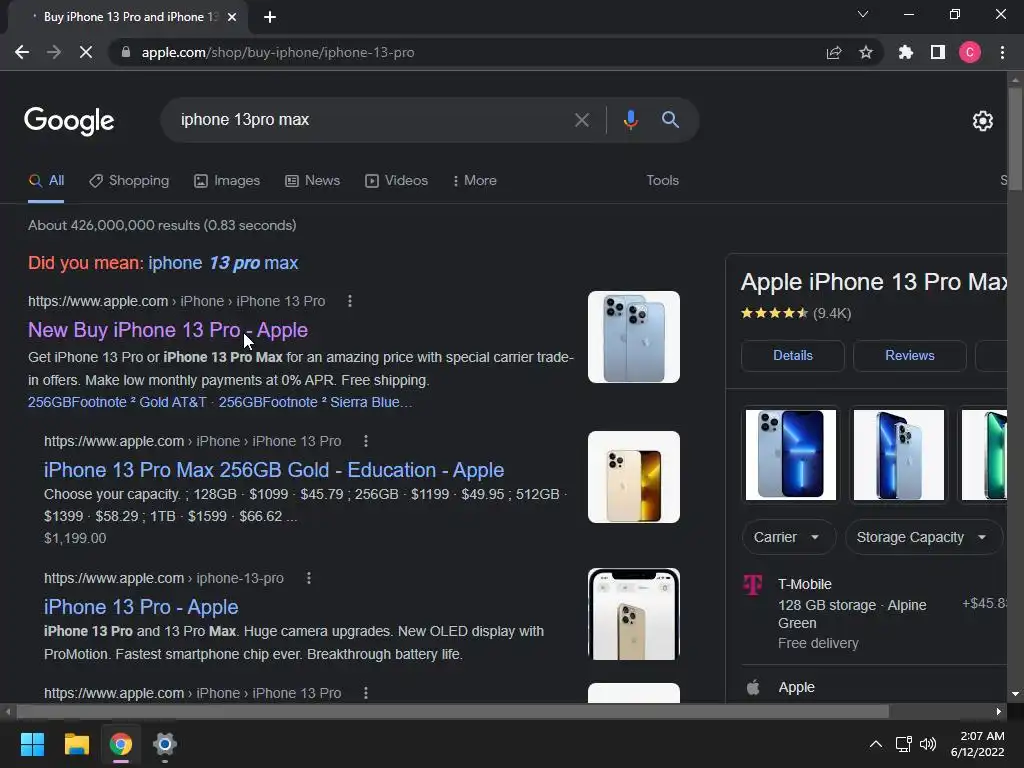Open Google quick settings gear
This screenshot has width=1024, height=768.
coord(983,121)
